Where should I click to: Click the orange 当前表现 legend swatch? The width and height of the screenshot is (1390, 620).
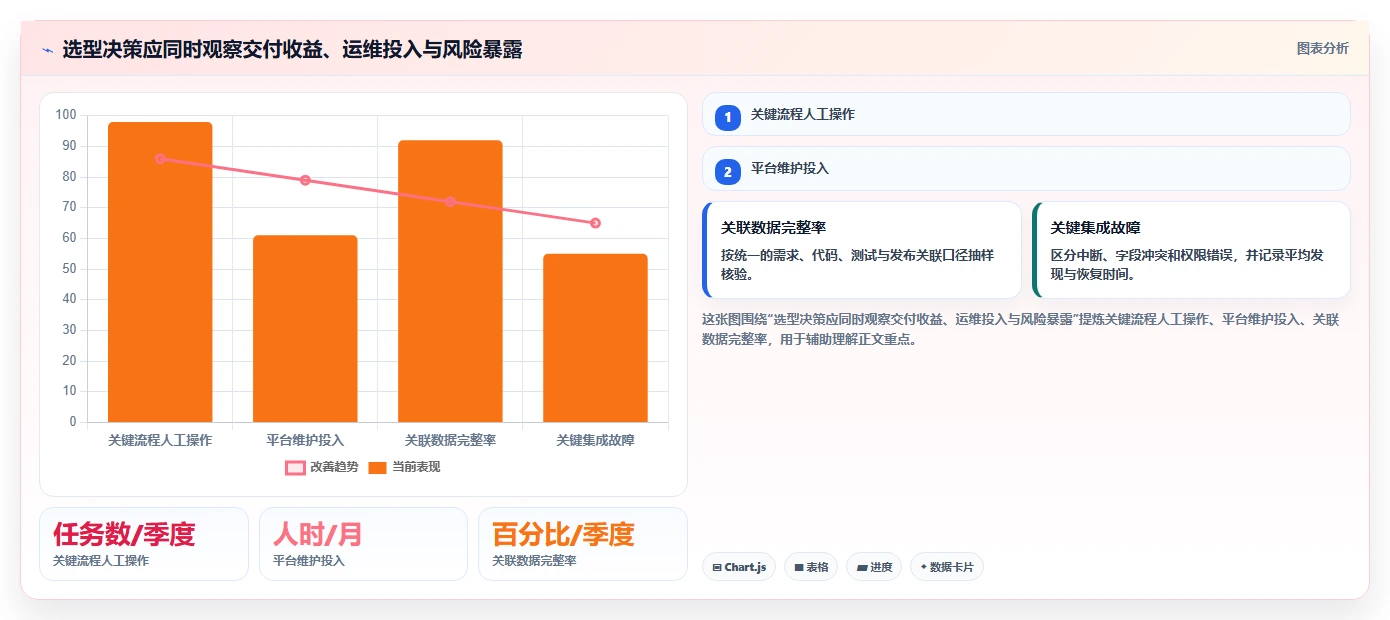tap(377, 467)
